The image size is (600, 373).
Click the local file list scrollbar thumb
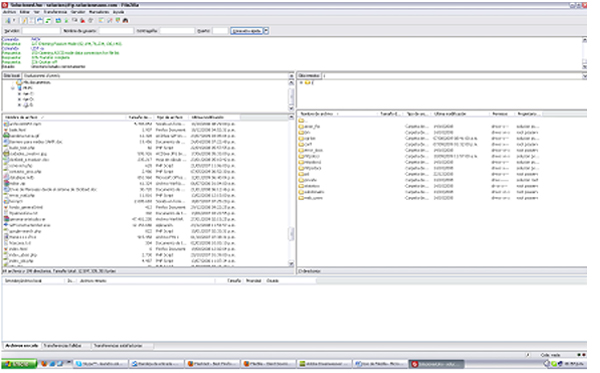coord(291,234)
